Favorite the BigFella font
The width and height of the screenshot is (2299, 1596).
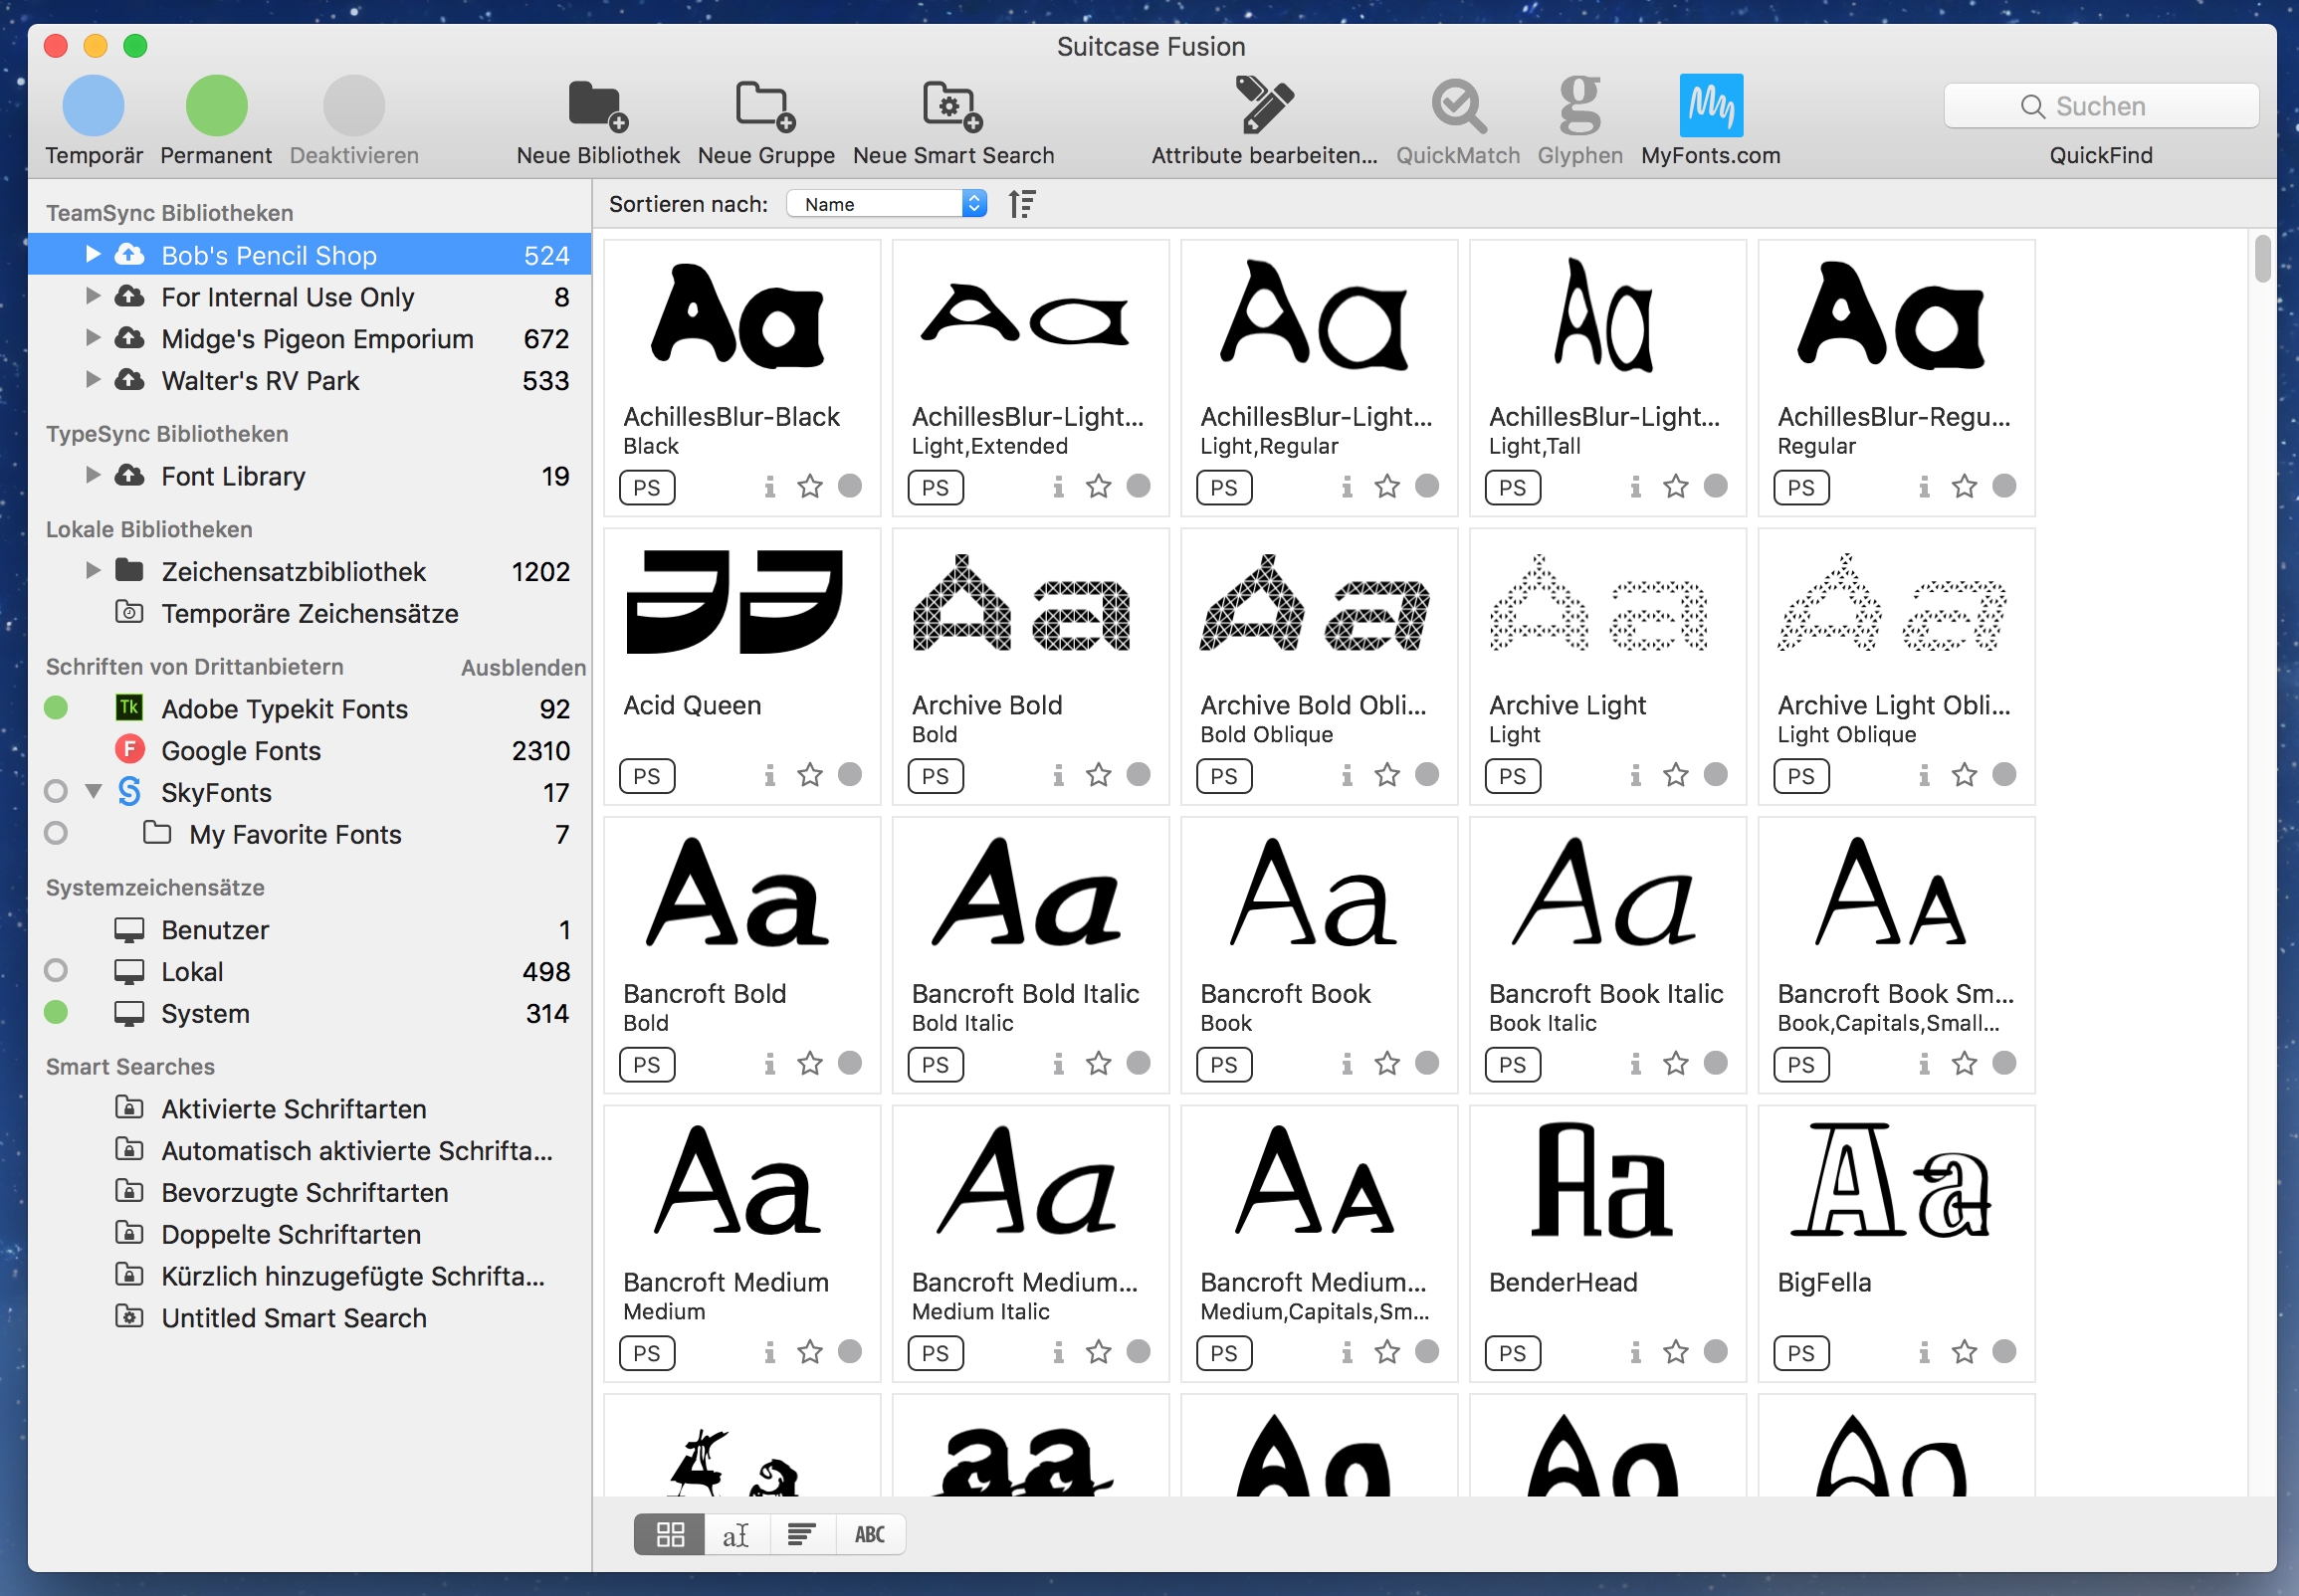click(1965, 1352)
